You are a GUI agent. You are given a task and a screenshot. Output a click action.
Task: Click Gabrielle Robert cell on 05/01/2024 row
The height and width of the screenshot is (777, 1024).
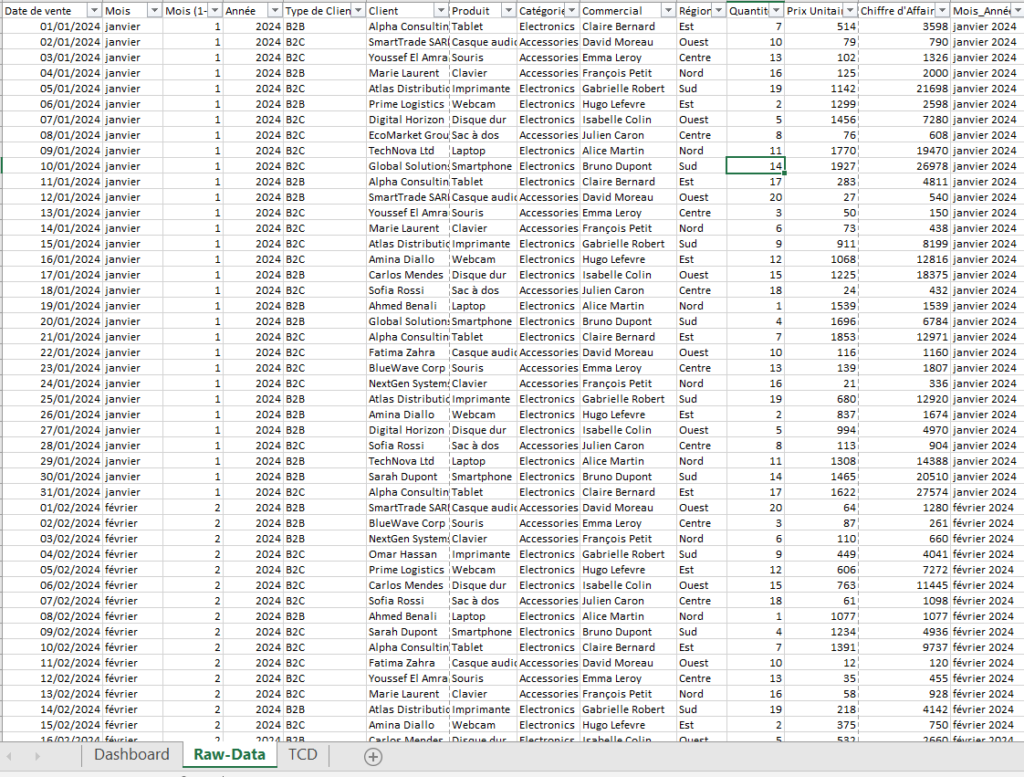click(x=628, y=89)
